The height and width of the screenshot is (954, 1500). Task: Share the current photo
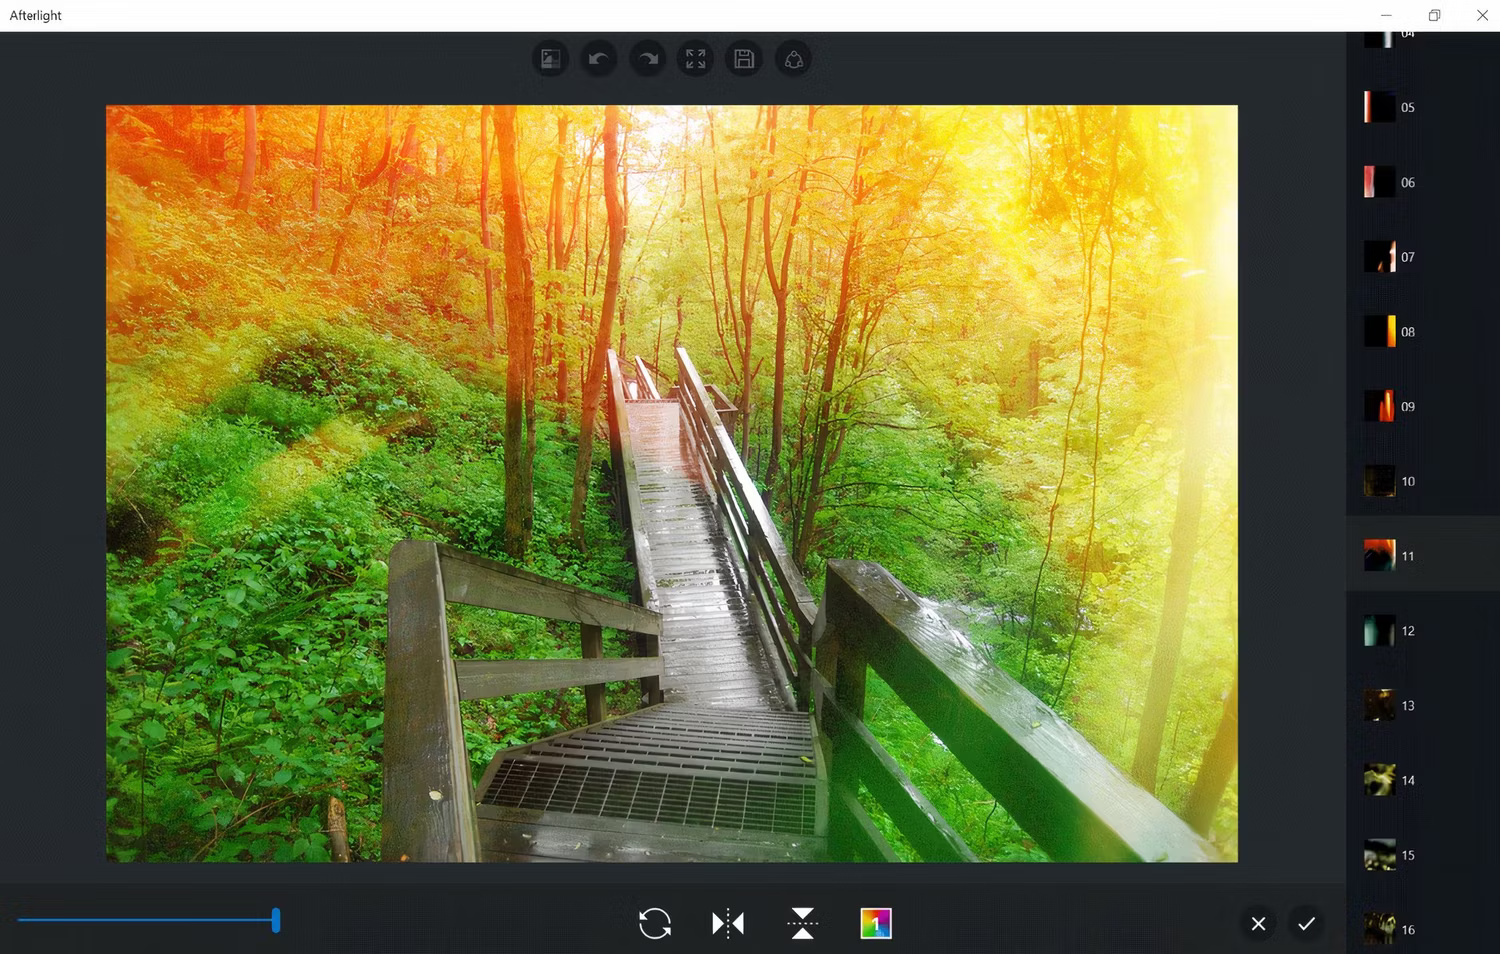coord(792,58)
